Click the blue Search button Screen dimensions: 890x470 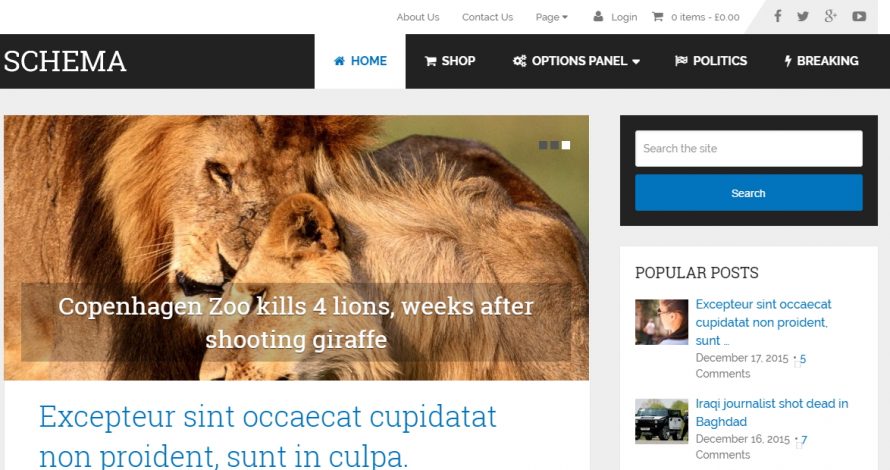[x=749, y=193]
